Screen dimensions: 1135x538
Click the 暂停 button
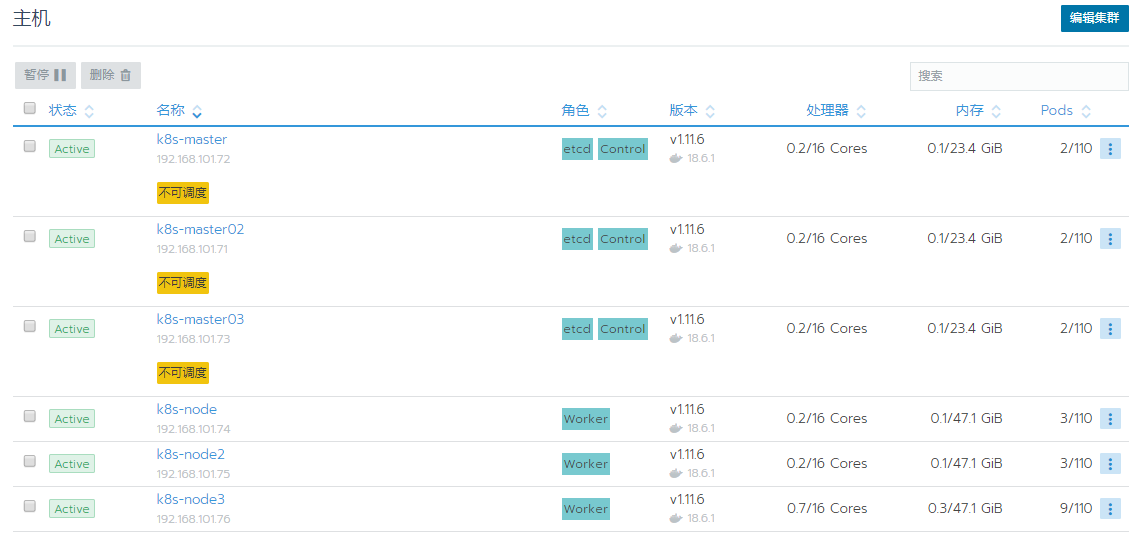(x=45, y=75)
